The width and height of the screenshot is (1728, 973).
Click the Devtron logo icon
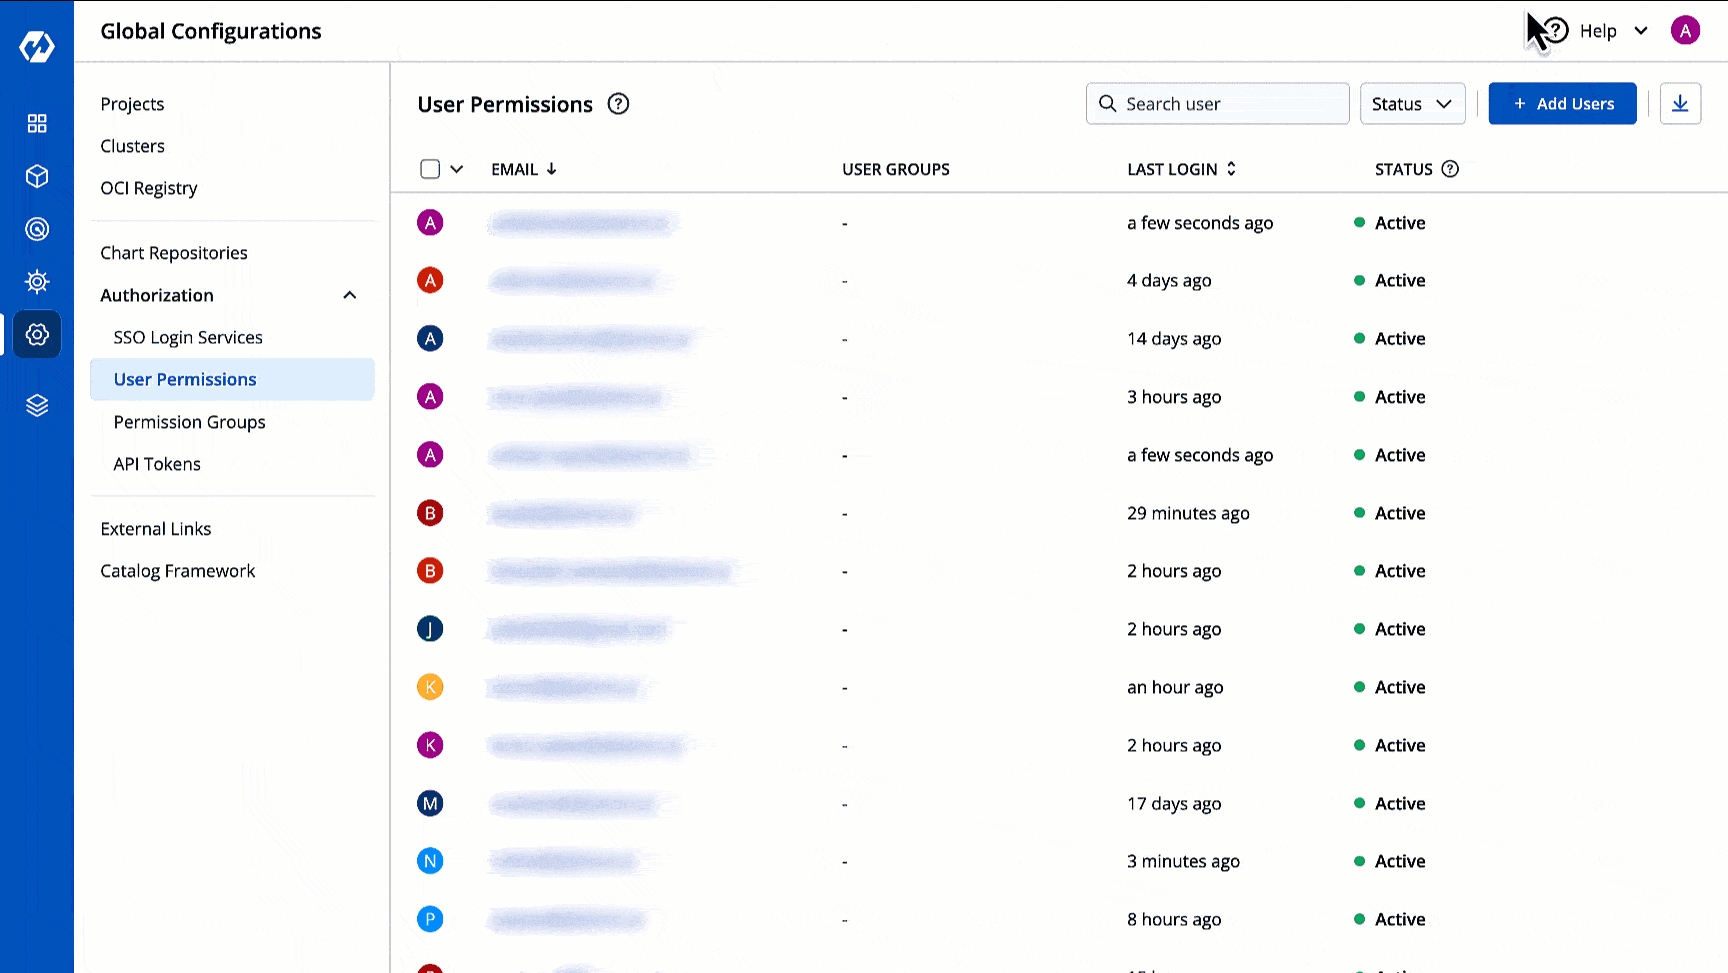pos(37,46)
